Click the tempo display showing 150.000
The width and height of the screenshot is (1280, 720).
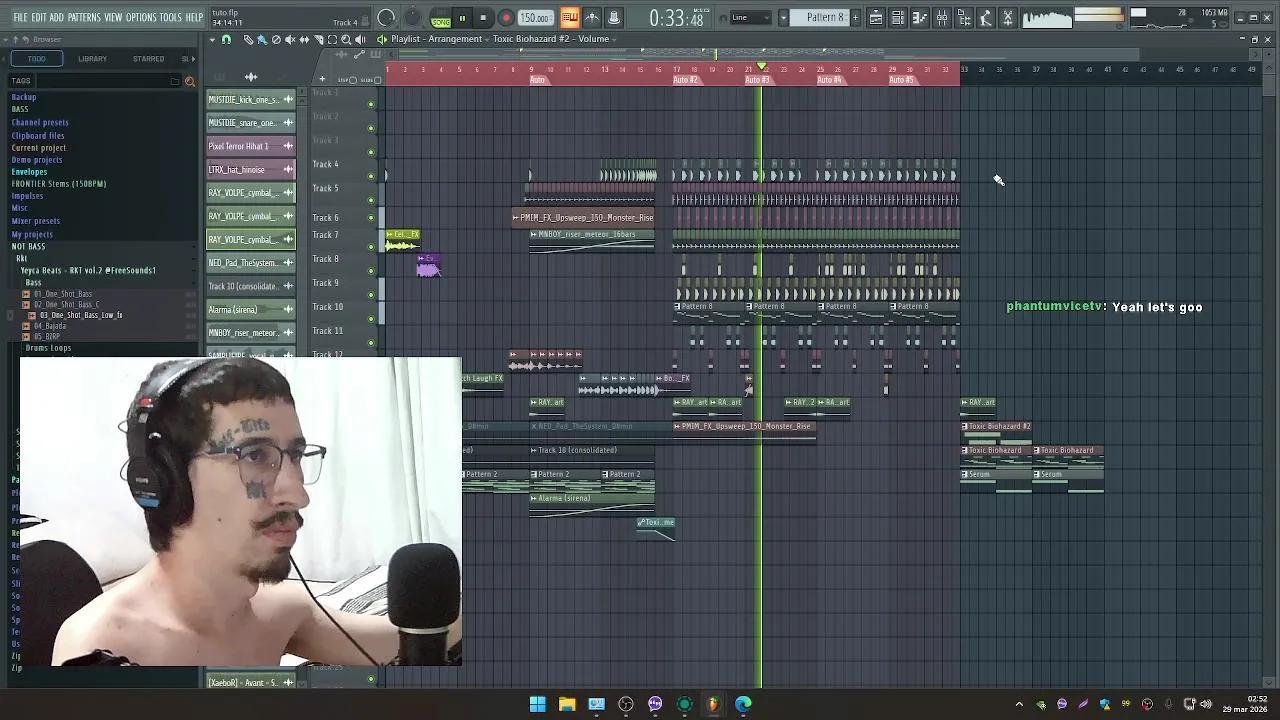535,17
